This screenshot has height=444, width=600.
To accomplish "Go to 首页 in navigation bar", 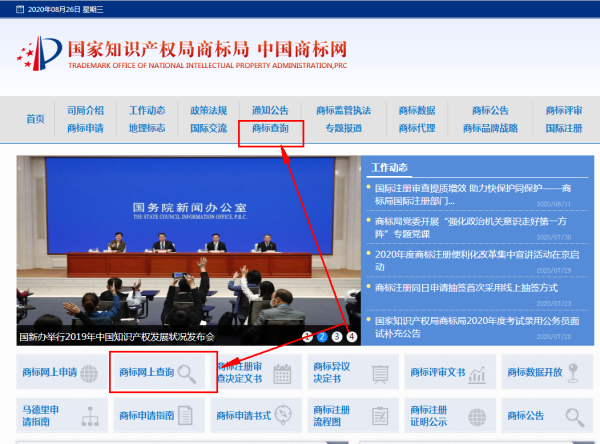I will coord(35,119).
